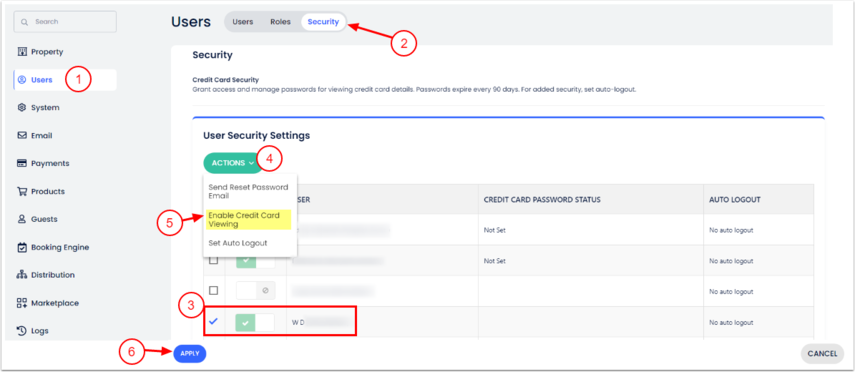Expand the ACTIONS dropdown
855x372 pixels.
233,163
